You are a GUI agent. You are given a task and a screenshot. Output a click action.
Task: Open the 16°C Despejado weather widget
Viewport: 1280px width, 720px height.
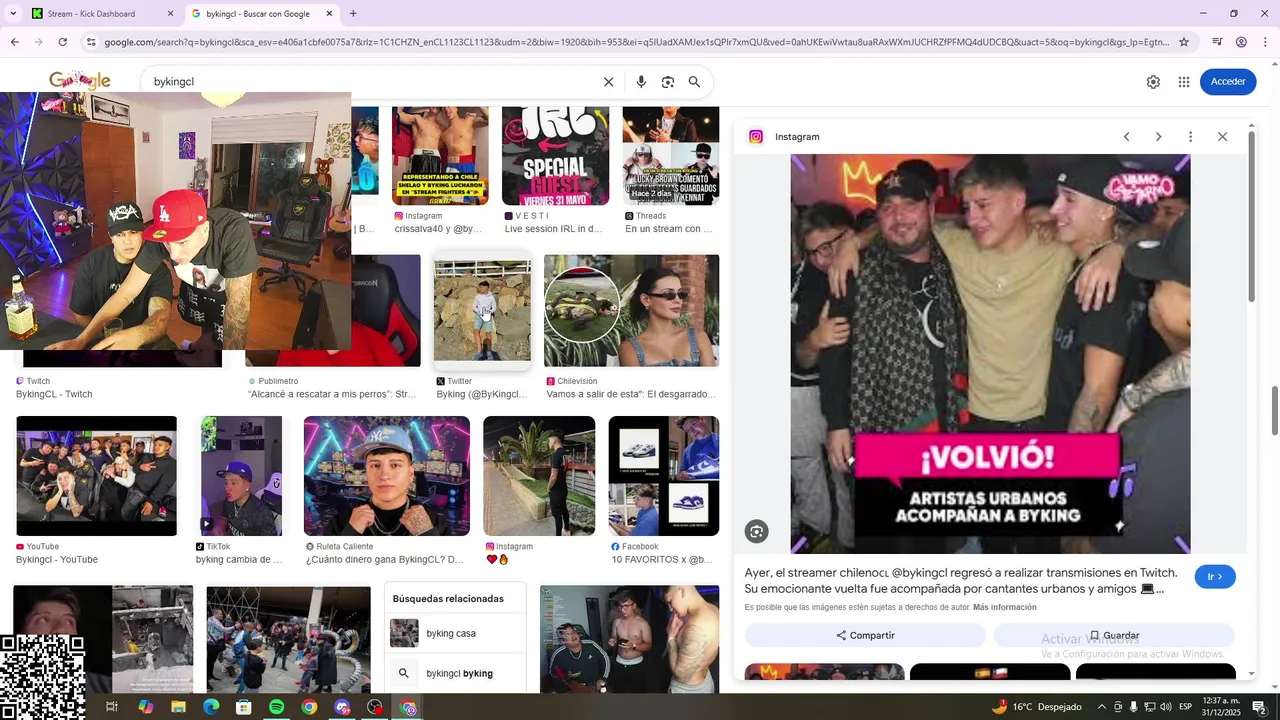[x=1036, y=707]
